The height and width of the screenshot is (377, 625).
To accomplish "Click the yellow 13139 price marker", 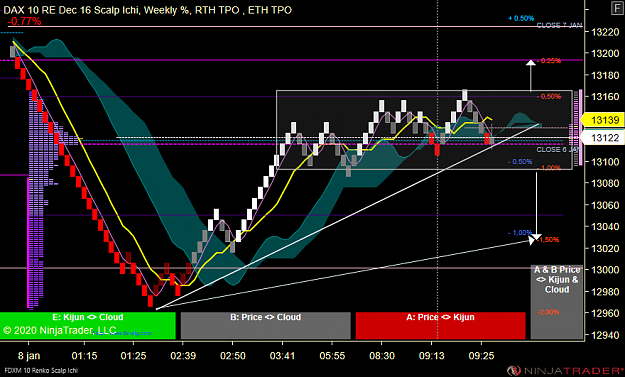I will (602, 120).
